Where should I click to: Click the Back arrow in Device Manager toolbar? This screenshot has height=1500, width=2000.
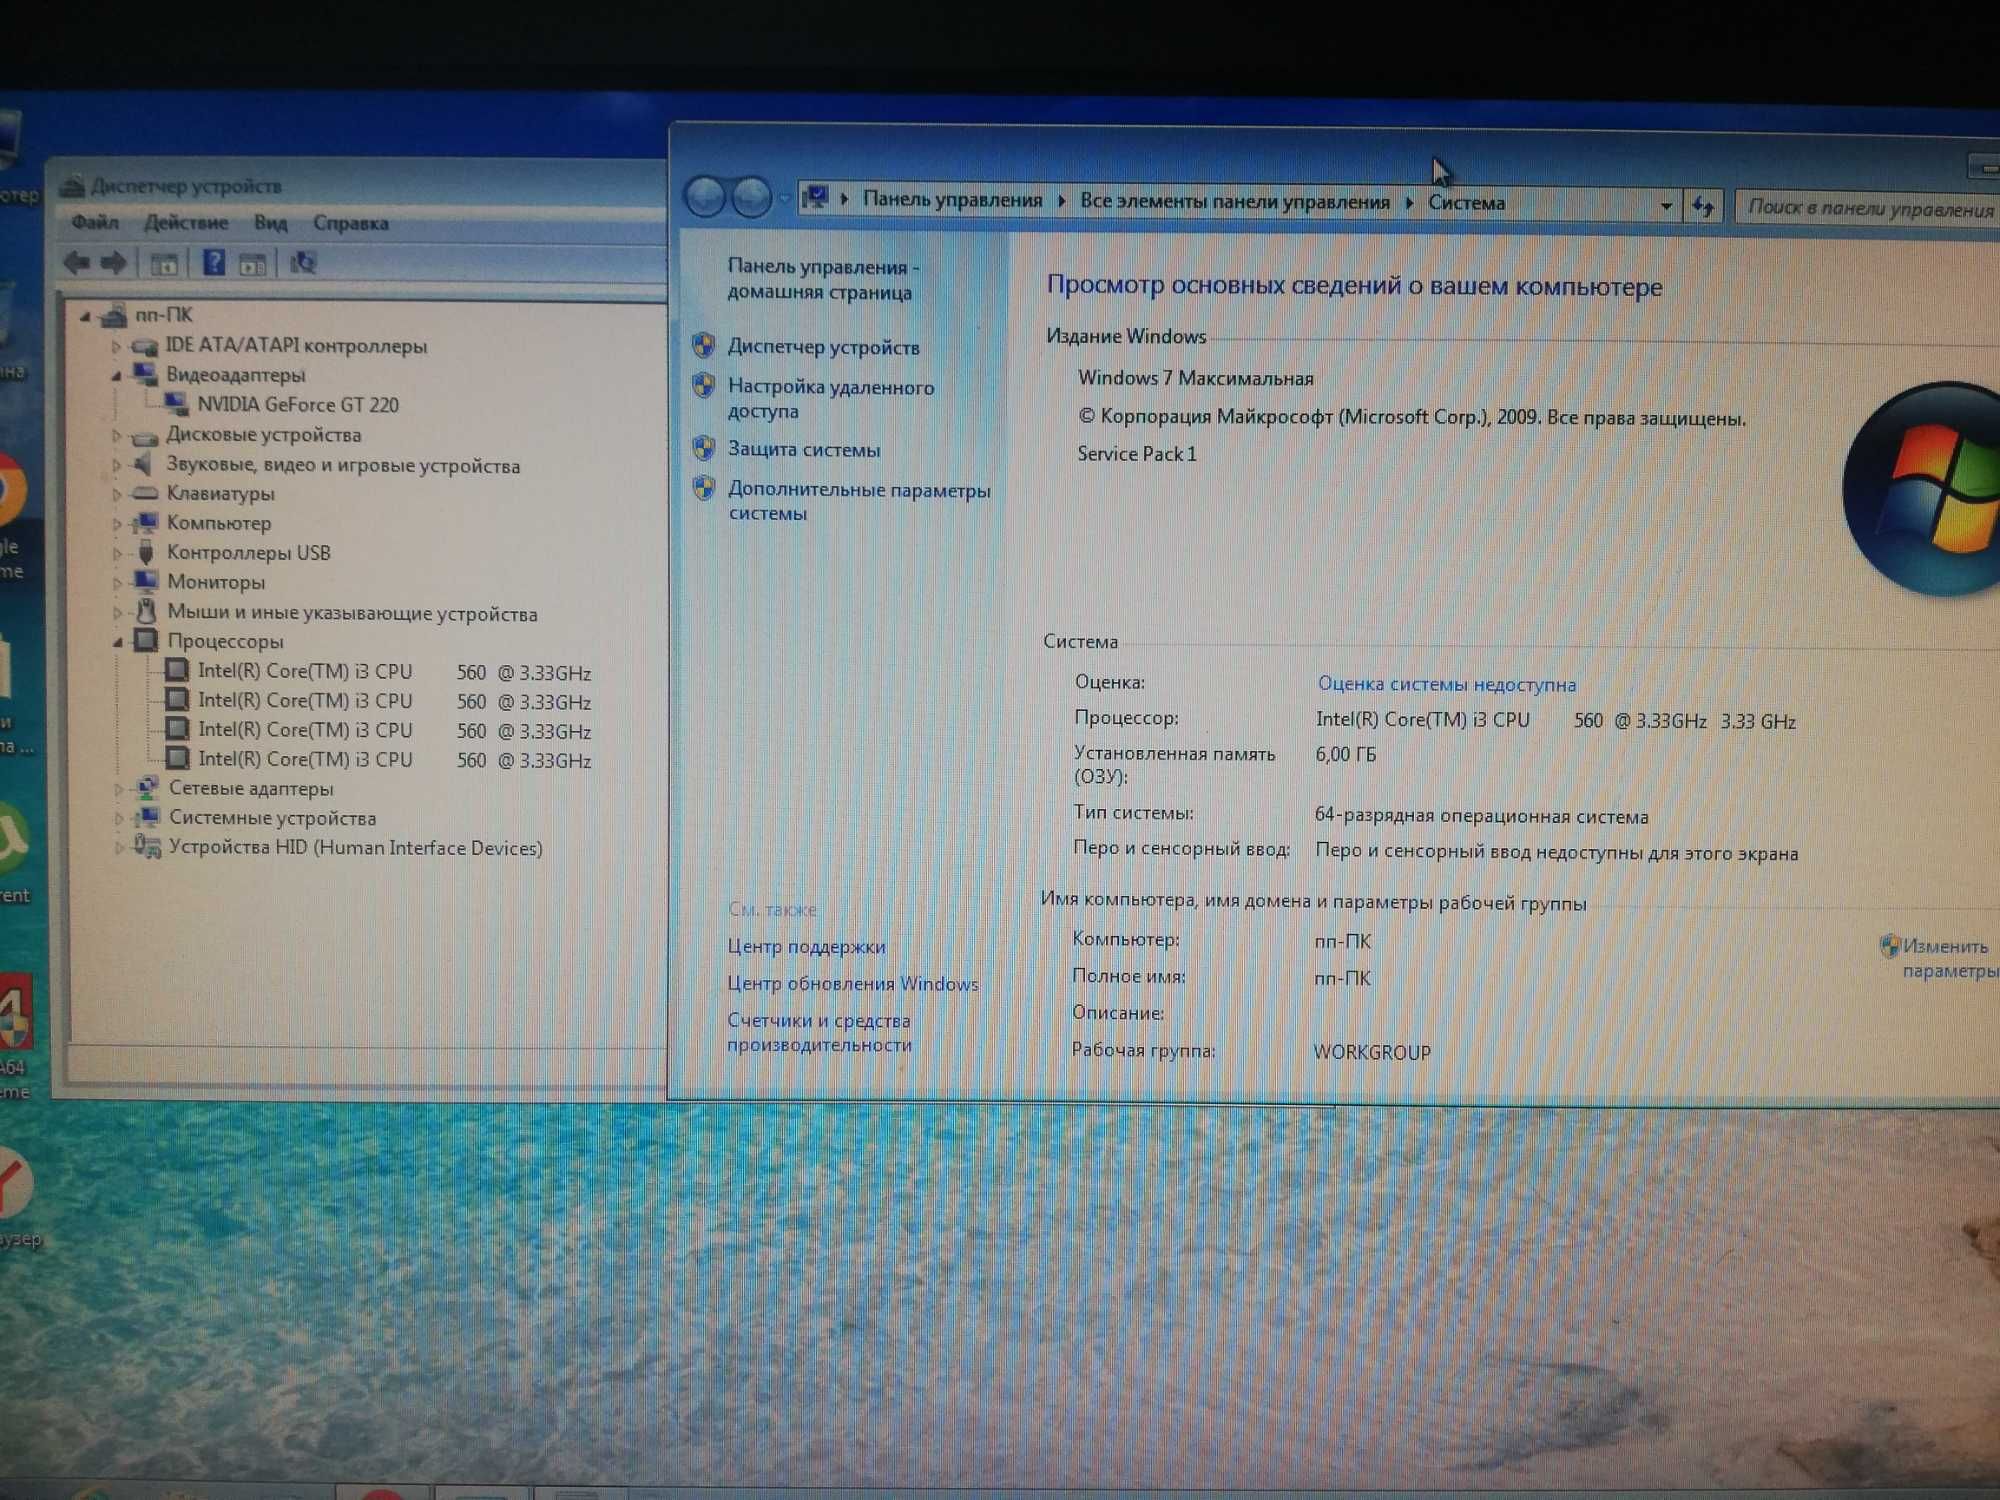pyautogui.click(x=77, y=263)
